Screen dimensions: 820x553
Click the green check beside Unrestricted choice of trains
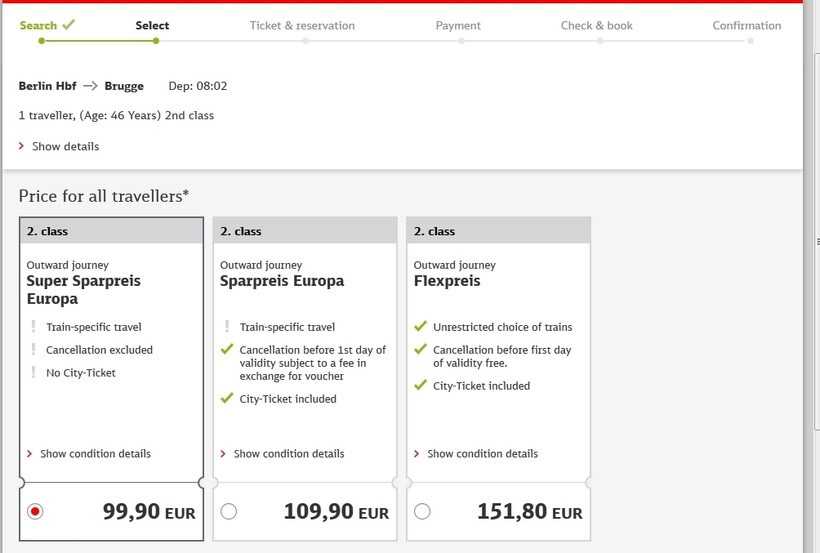coord(421,327)
